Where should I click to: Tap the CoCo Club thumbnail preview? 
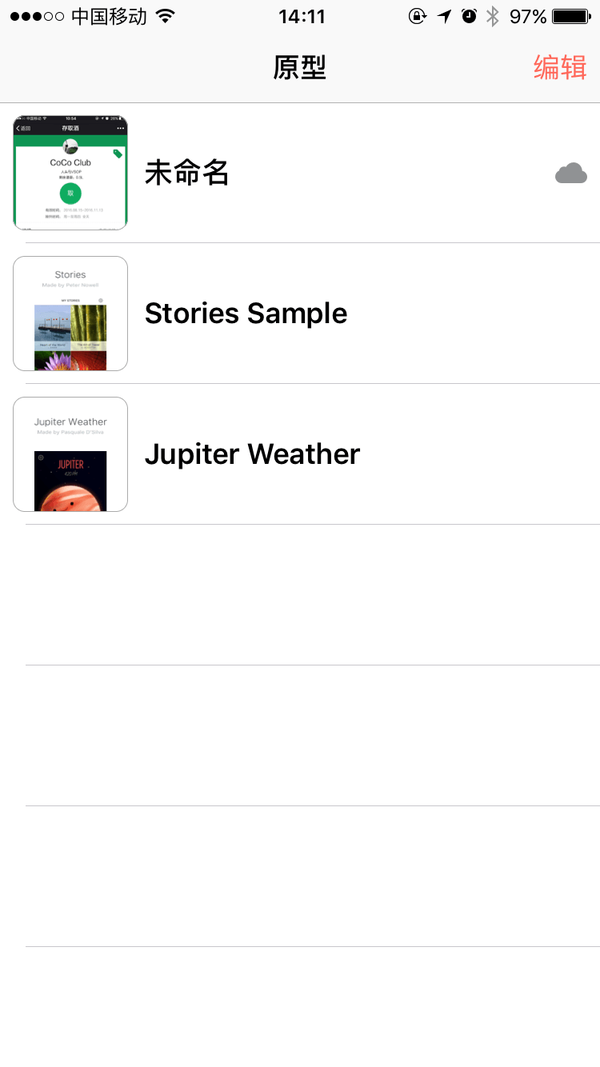click(70, 173)
